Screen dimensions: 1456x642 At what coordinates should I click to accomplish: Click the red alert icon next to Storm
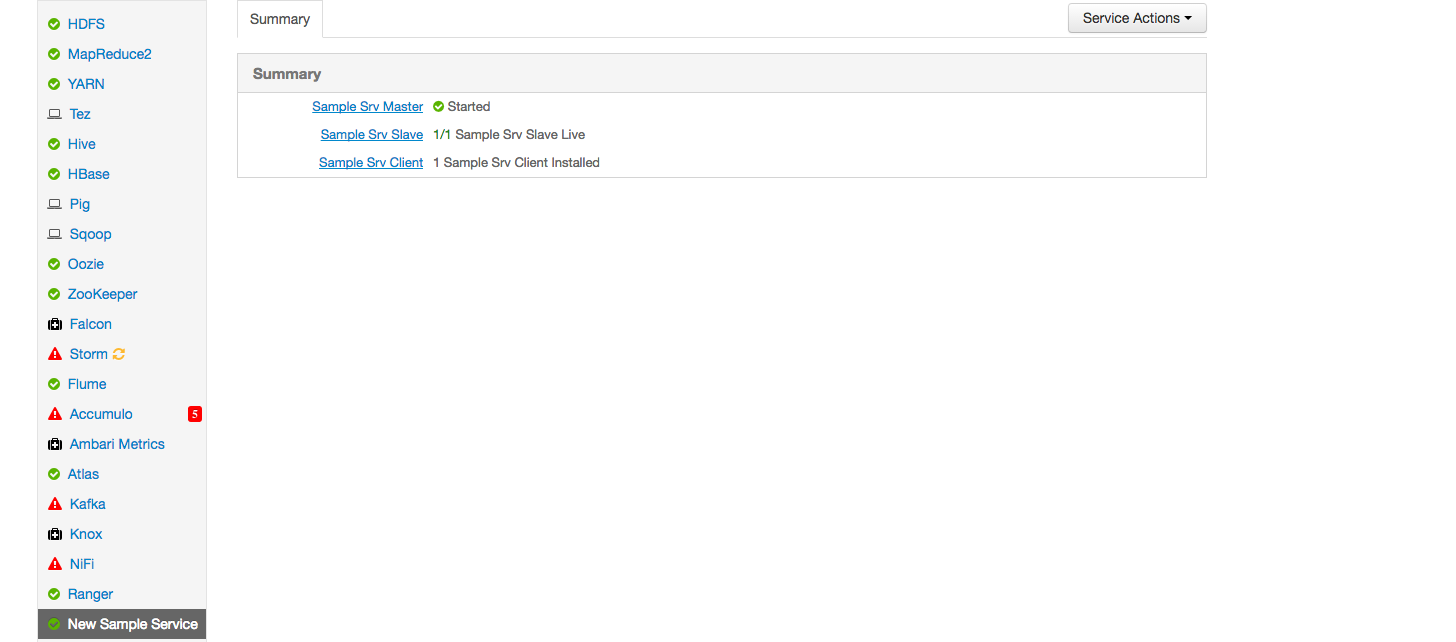(x=54, y=354)
